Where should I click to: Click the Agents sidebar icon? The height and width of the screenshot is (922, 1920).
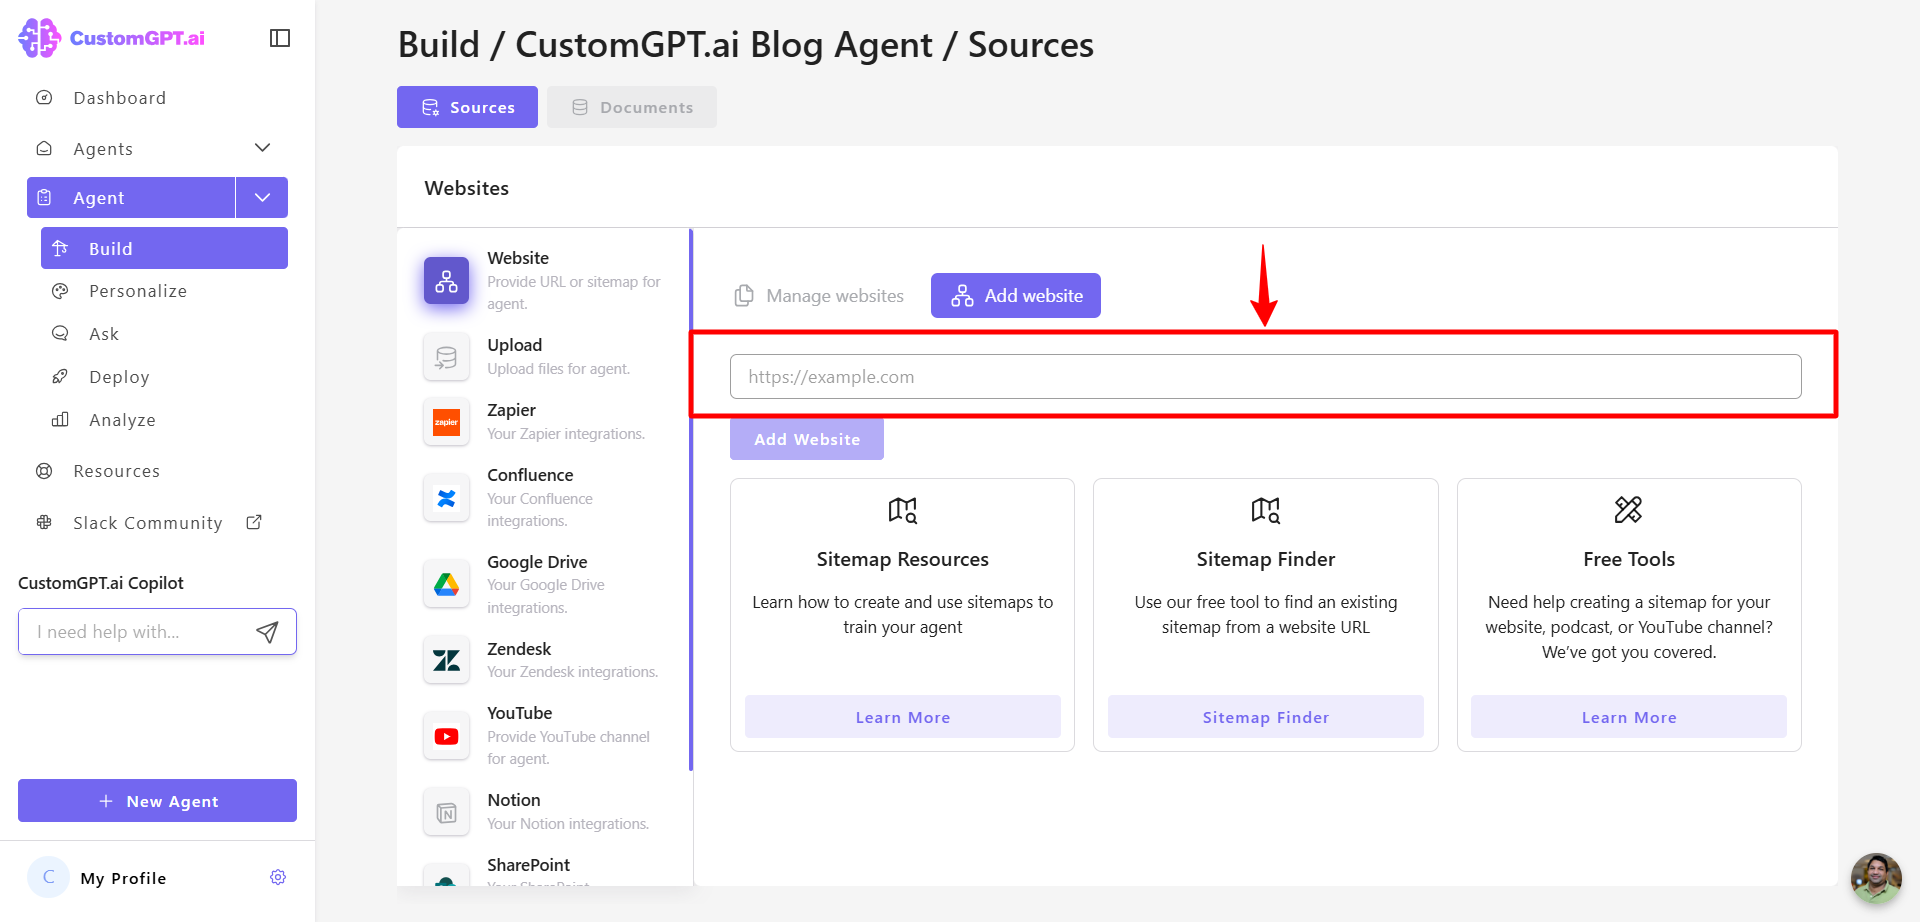44,148
